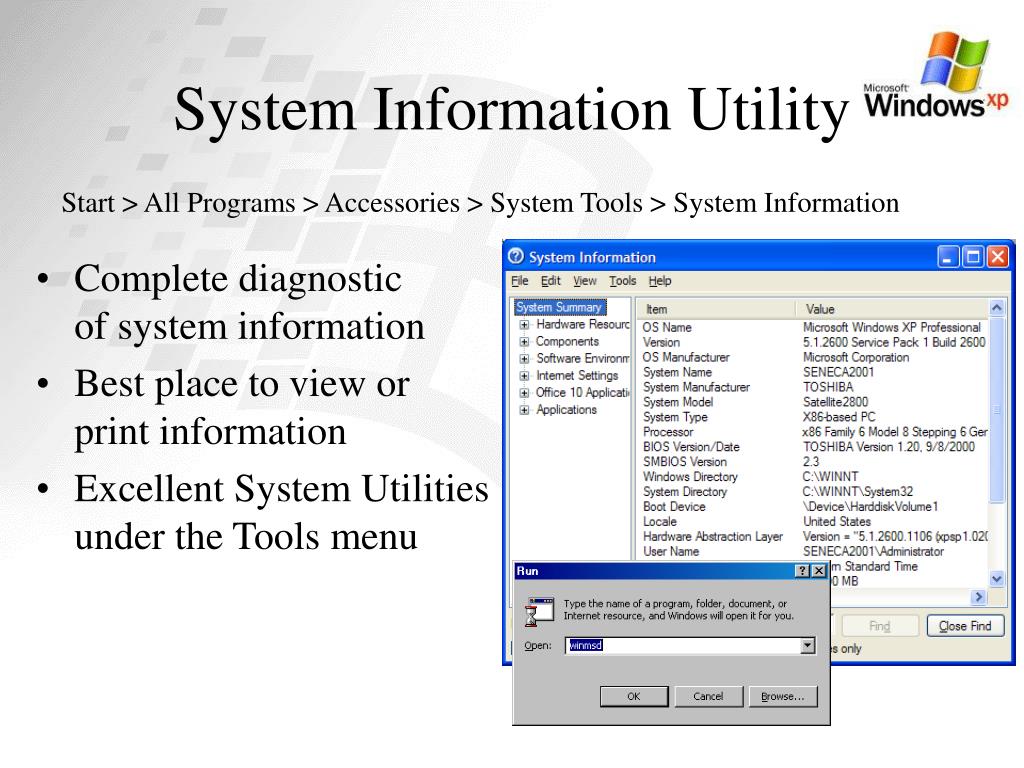Expand the Applications tree node
The image size is (1024, 768).
point(524,409)
